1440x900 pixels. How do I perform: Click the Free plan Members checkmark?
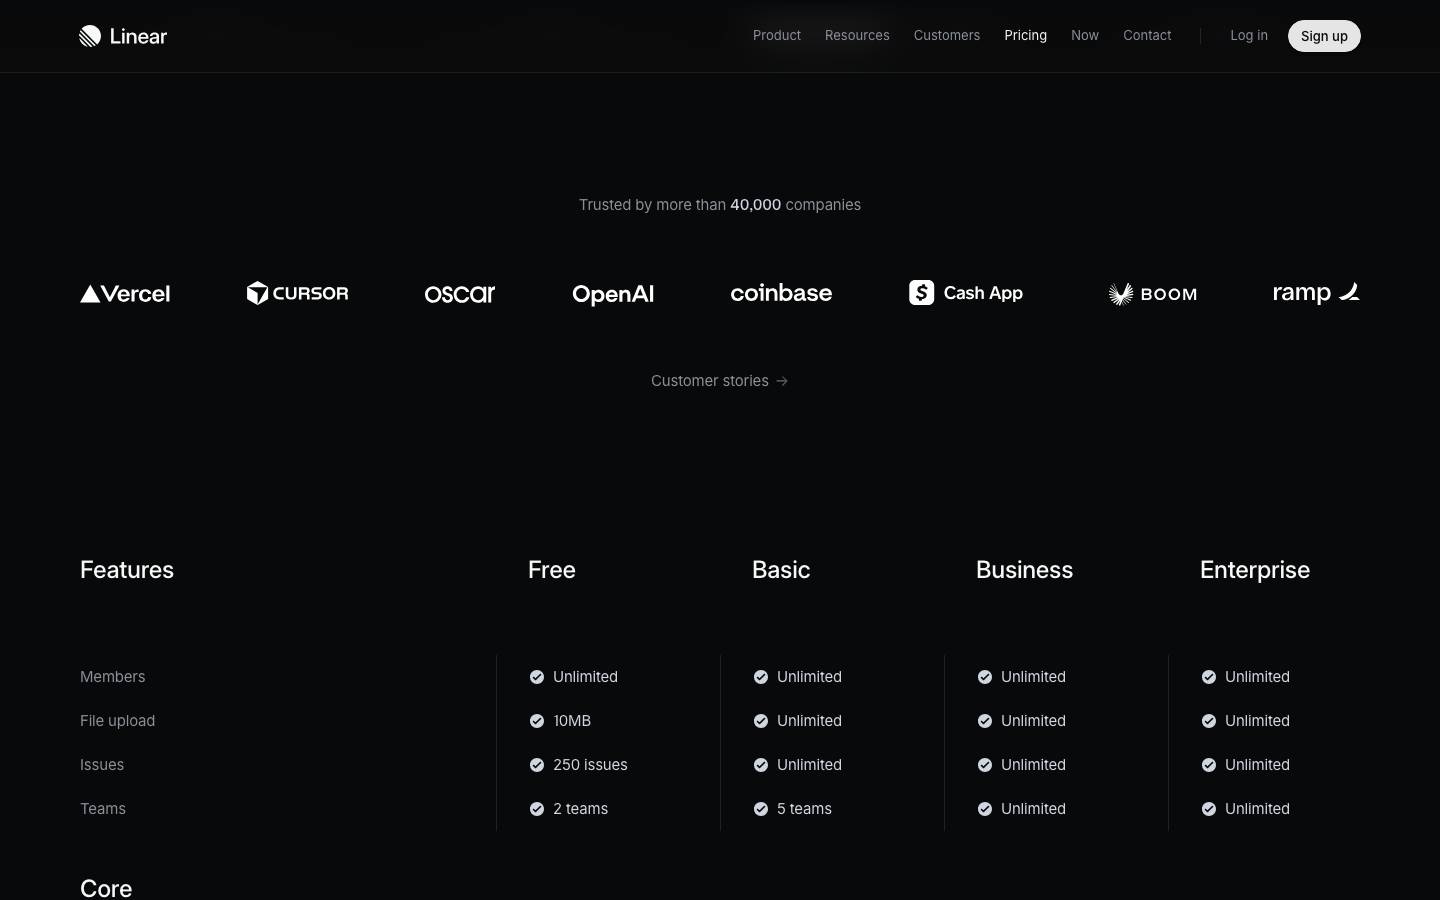tap(537, 677)
